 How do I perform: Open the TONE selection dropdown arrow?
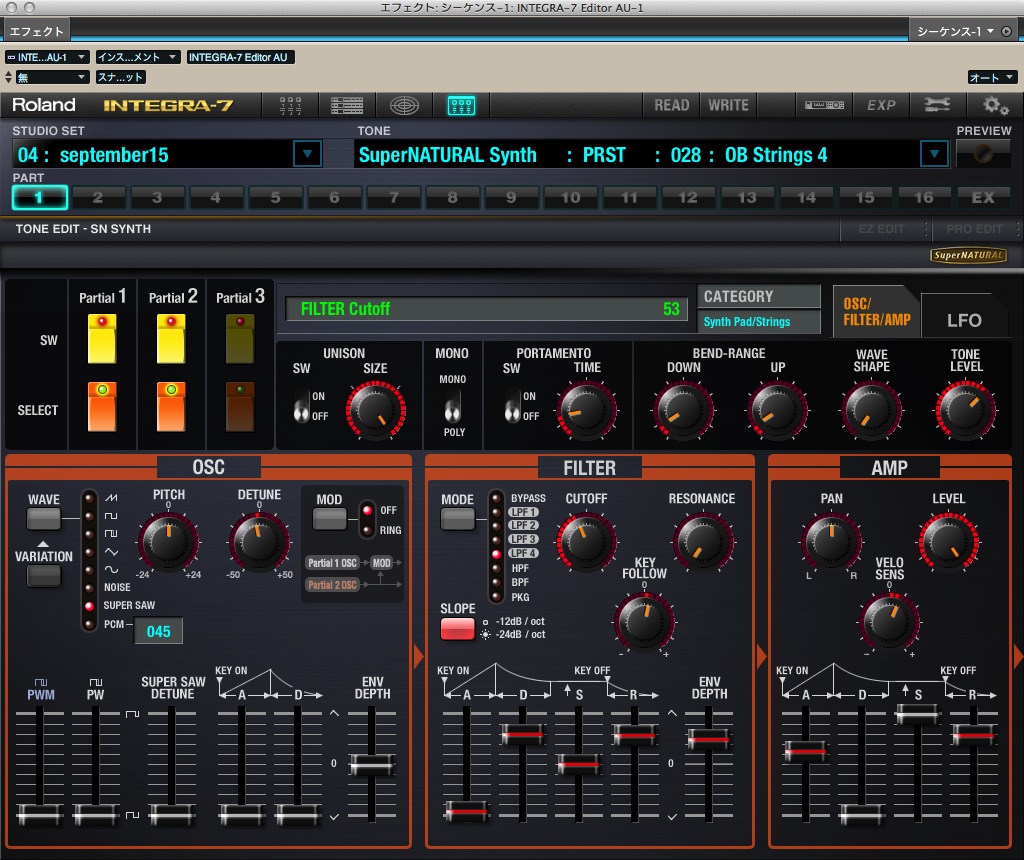[934, 155]
